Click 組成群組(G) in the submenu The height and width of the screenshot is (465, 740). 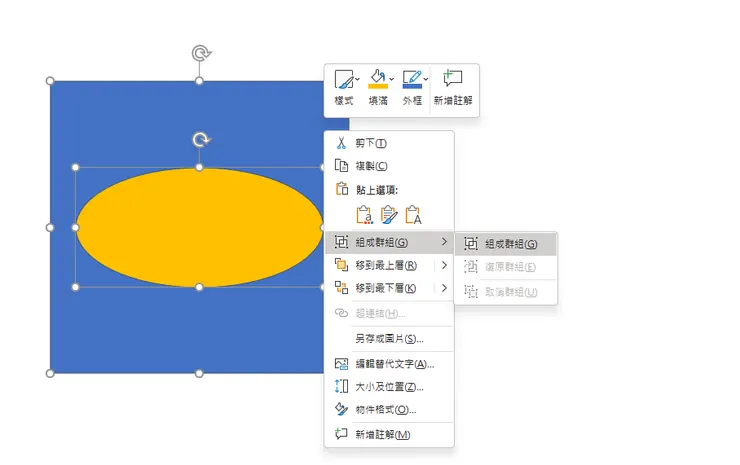tap(506, 244)
